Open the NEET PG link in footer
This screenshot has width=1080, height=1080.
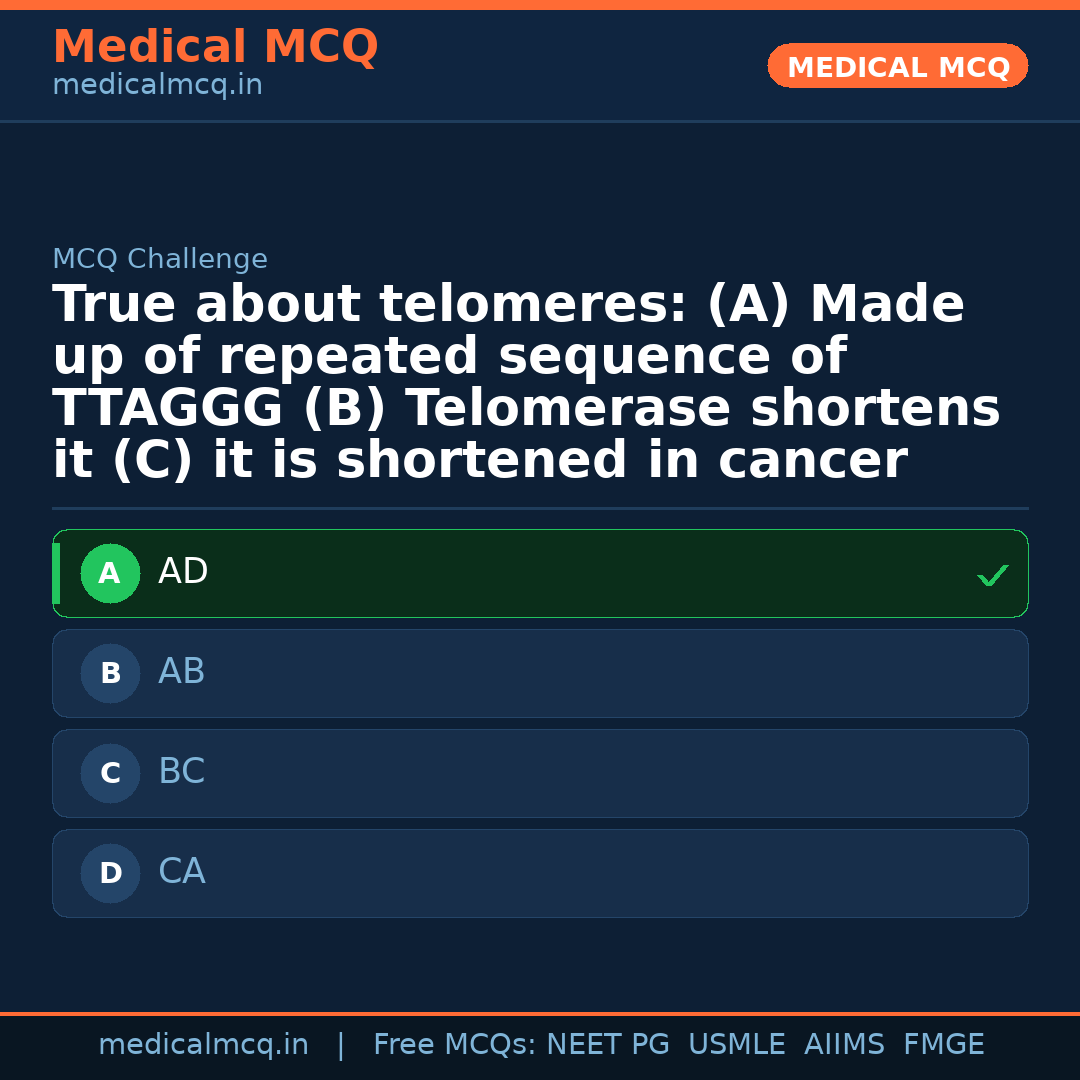[608, 1044]
